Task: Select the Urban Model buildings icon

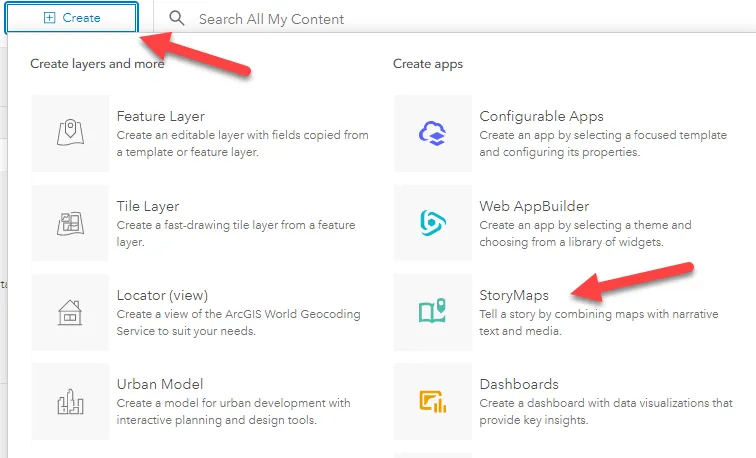Action: point(70,402)
